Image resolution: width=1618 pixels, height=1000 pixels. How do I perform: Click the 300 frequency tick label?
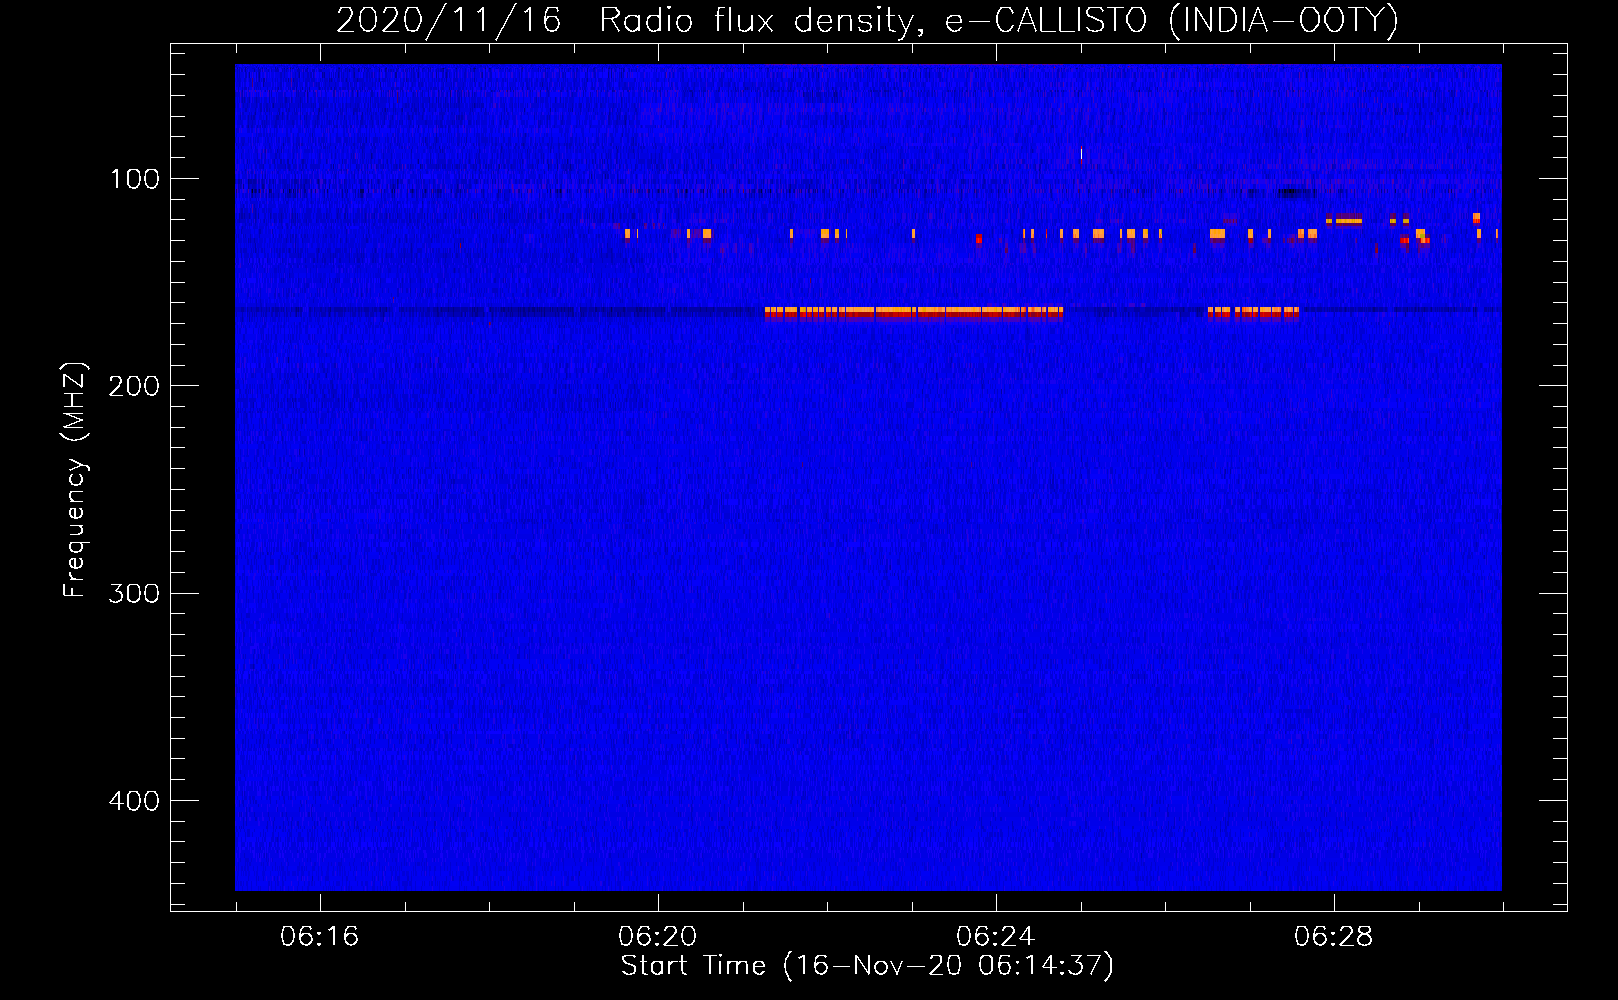point(135,593)
